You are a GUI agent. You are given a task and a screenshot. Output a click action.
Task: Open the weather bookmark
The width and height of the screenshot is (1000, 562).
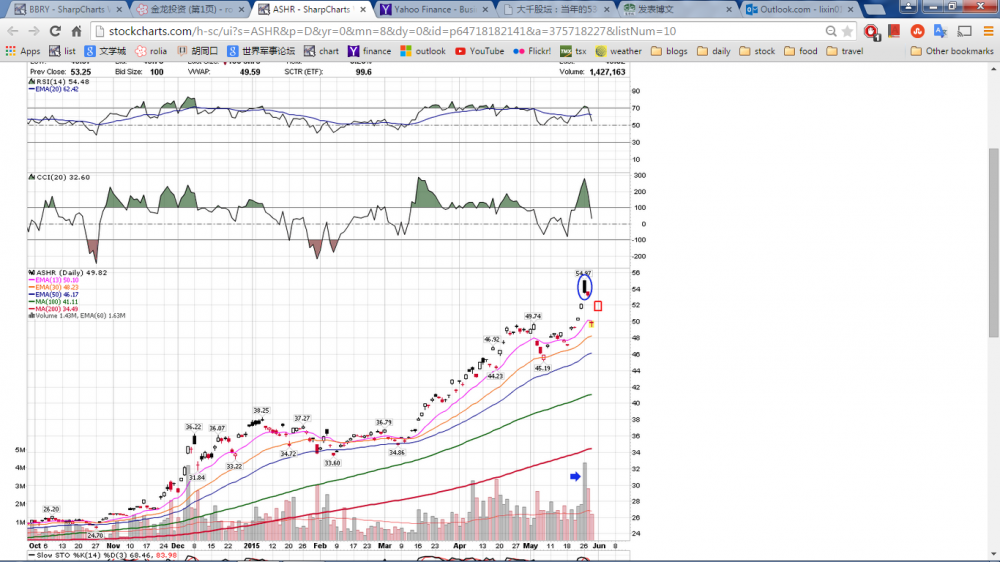pos(618,51)
